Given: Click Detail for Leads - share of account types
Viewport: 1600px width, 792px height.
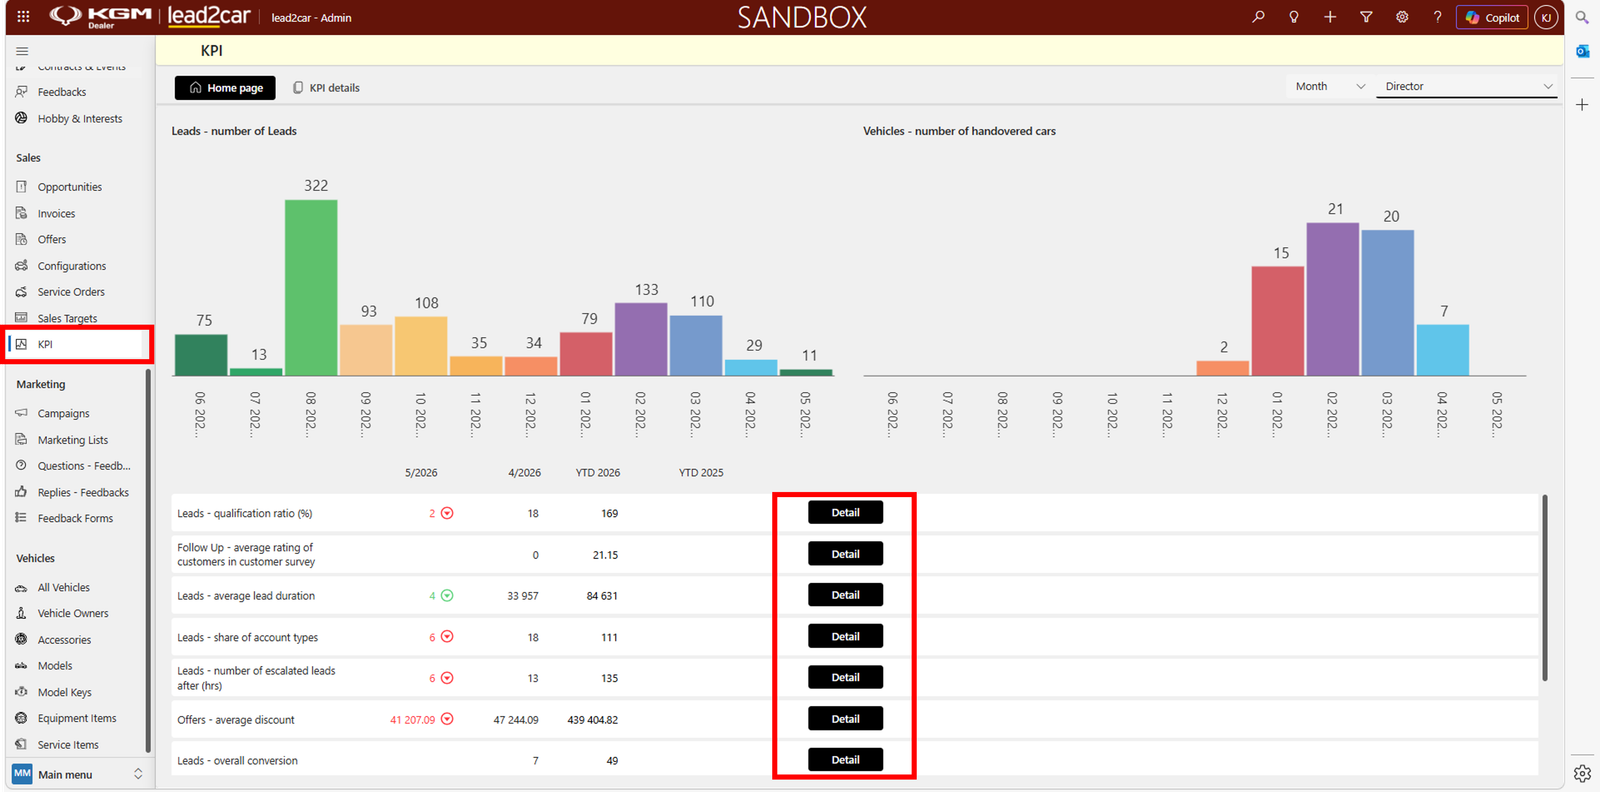Looking at the screenshot, I should (845, 637).
